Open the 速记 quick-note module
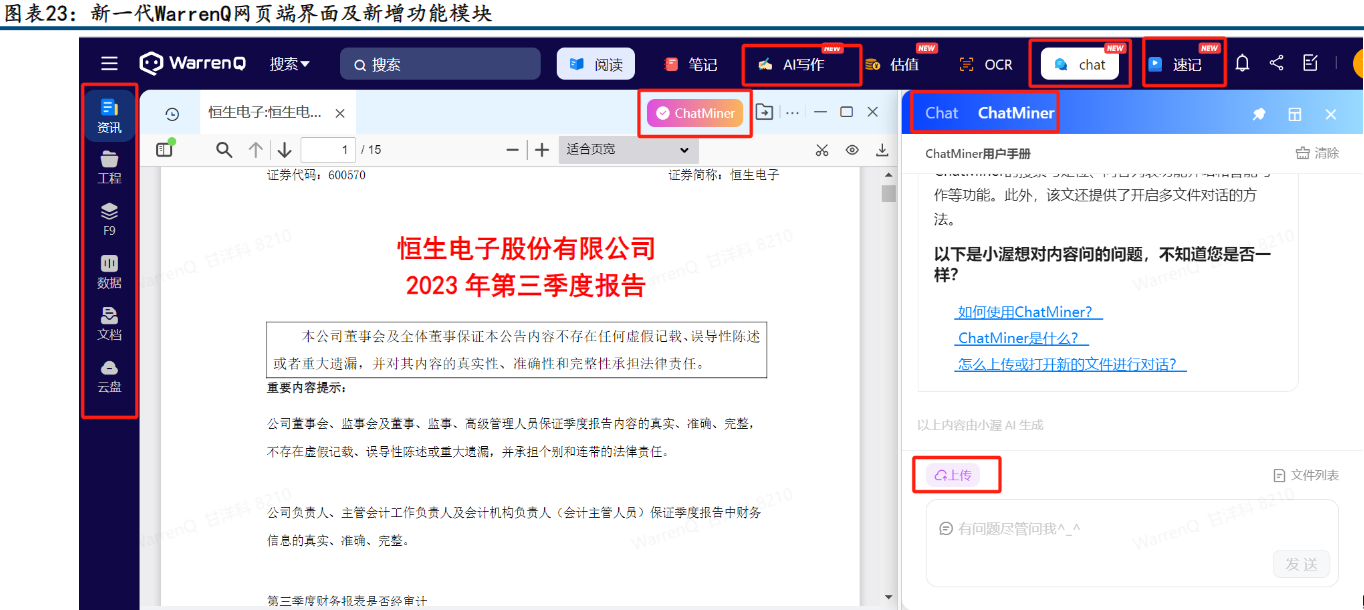The height and width of the screenshot is (610, 1364). click(x=1175, y=64)
